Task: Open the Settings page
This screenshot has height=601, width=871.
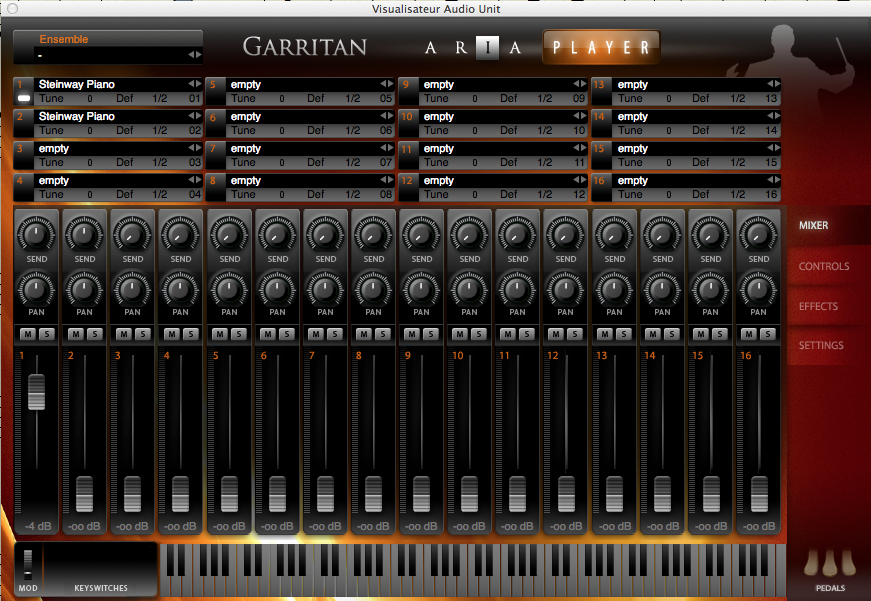Action: coord(821,346)
